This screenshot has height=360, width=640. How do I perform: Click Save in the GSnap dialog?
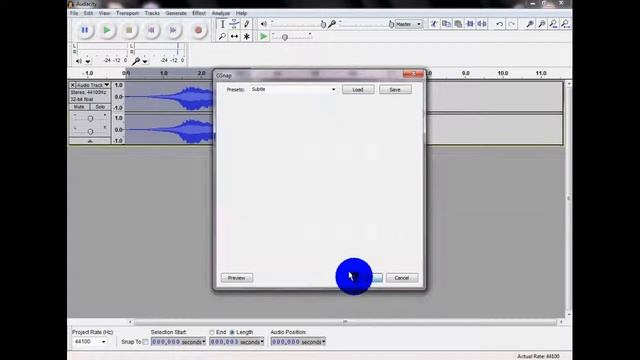click(x=395, y=89)
